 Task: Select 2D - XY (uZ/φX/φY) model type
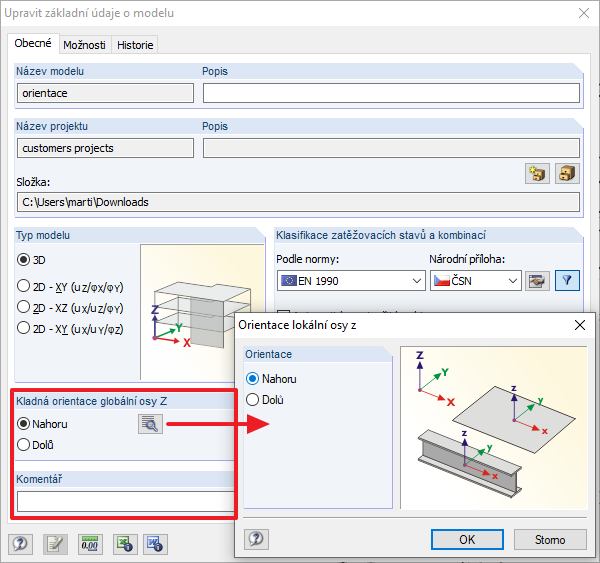click(x=70, y=287)
